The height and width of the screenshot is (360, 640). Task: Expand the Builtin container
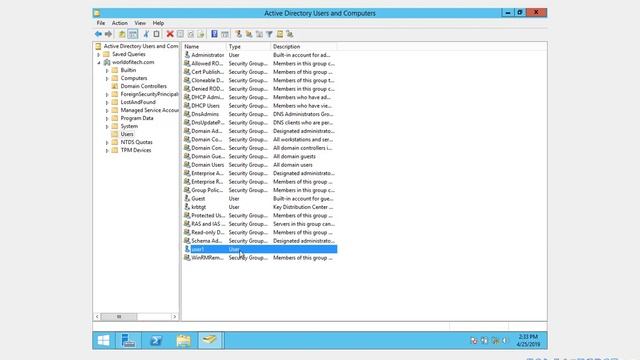pos(107,70)
